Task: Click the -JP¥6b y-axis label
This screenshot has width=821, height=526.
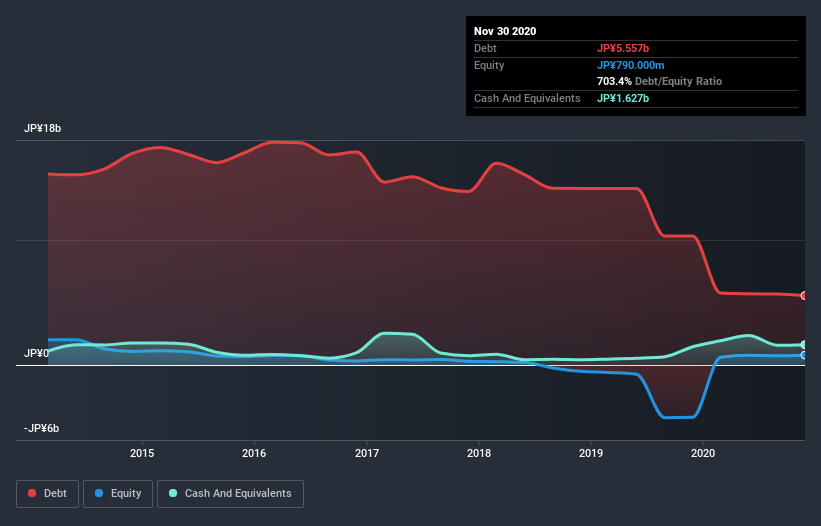Action: point(41,428)
